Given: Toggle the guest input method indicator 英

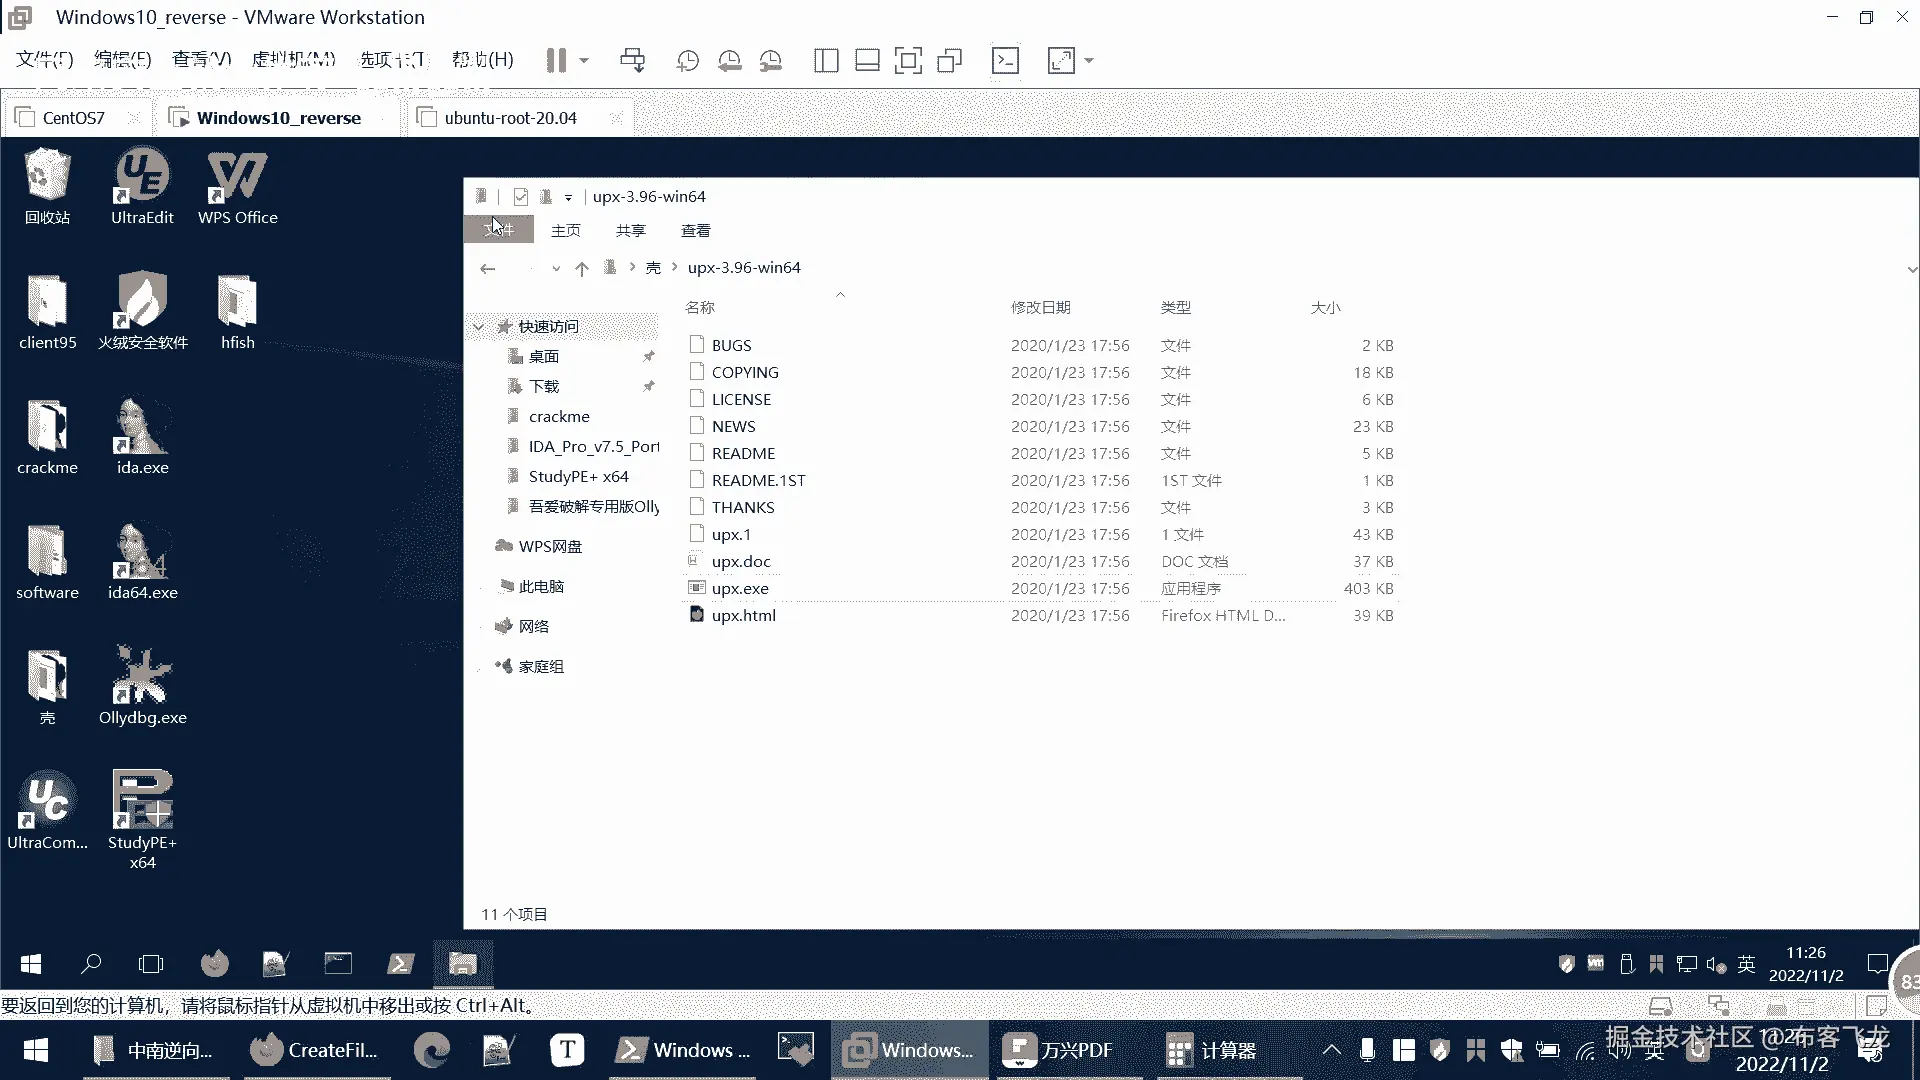Looking at the screenshot, I should click(x=1746, y=964).
